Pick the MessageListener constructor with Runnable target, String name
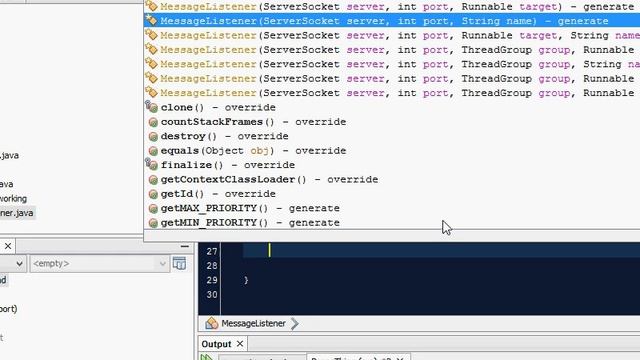 [392, 36]
